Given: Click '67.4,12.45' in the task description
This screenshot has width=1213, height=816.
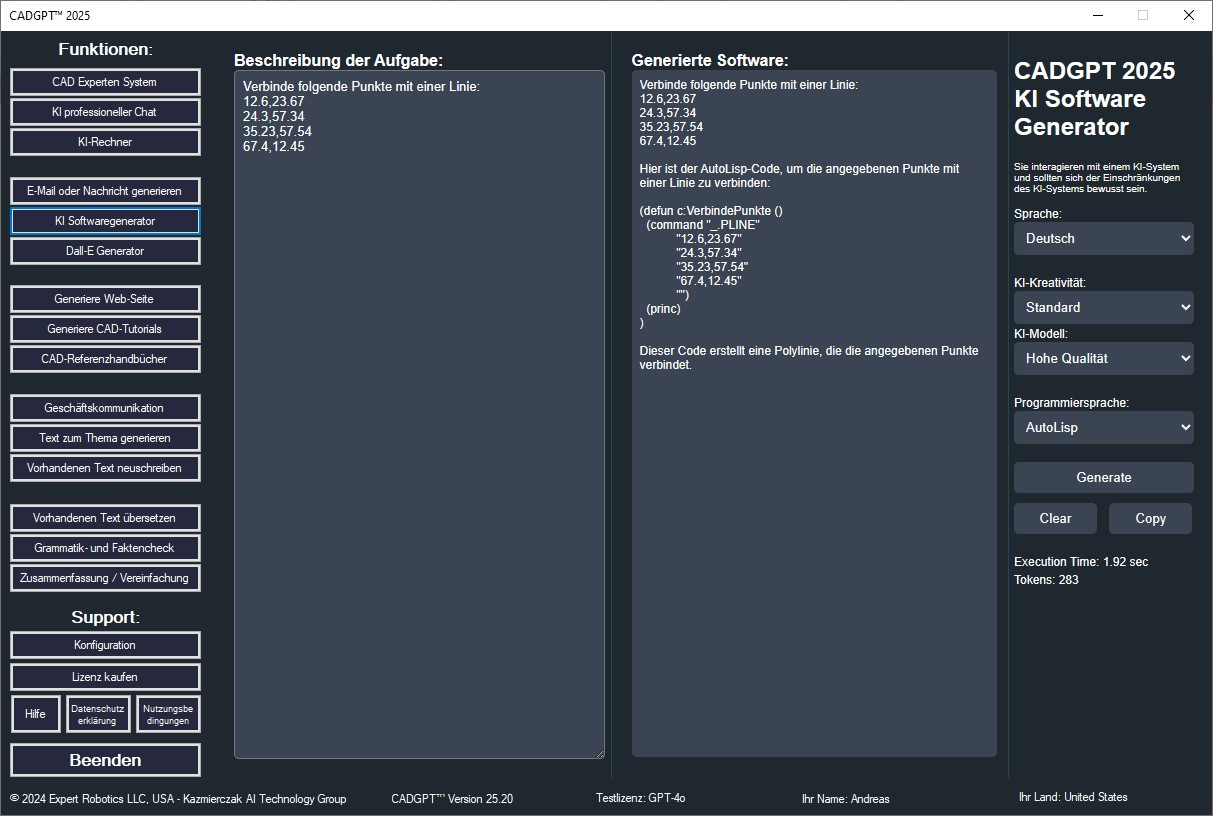Looking at the screenshot, I should [274, 146].
